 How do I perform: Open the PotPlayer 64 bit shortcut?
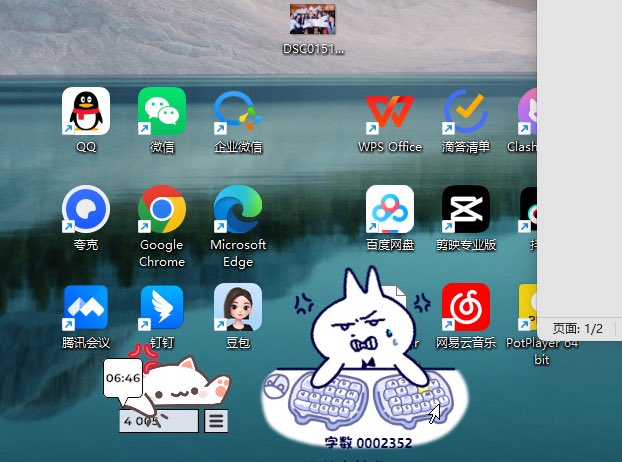[x=528, y=307]
